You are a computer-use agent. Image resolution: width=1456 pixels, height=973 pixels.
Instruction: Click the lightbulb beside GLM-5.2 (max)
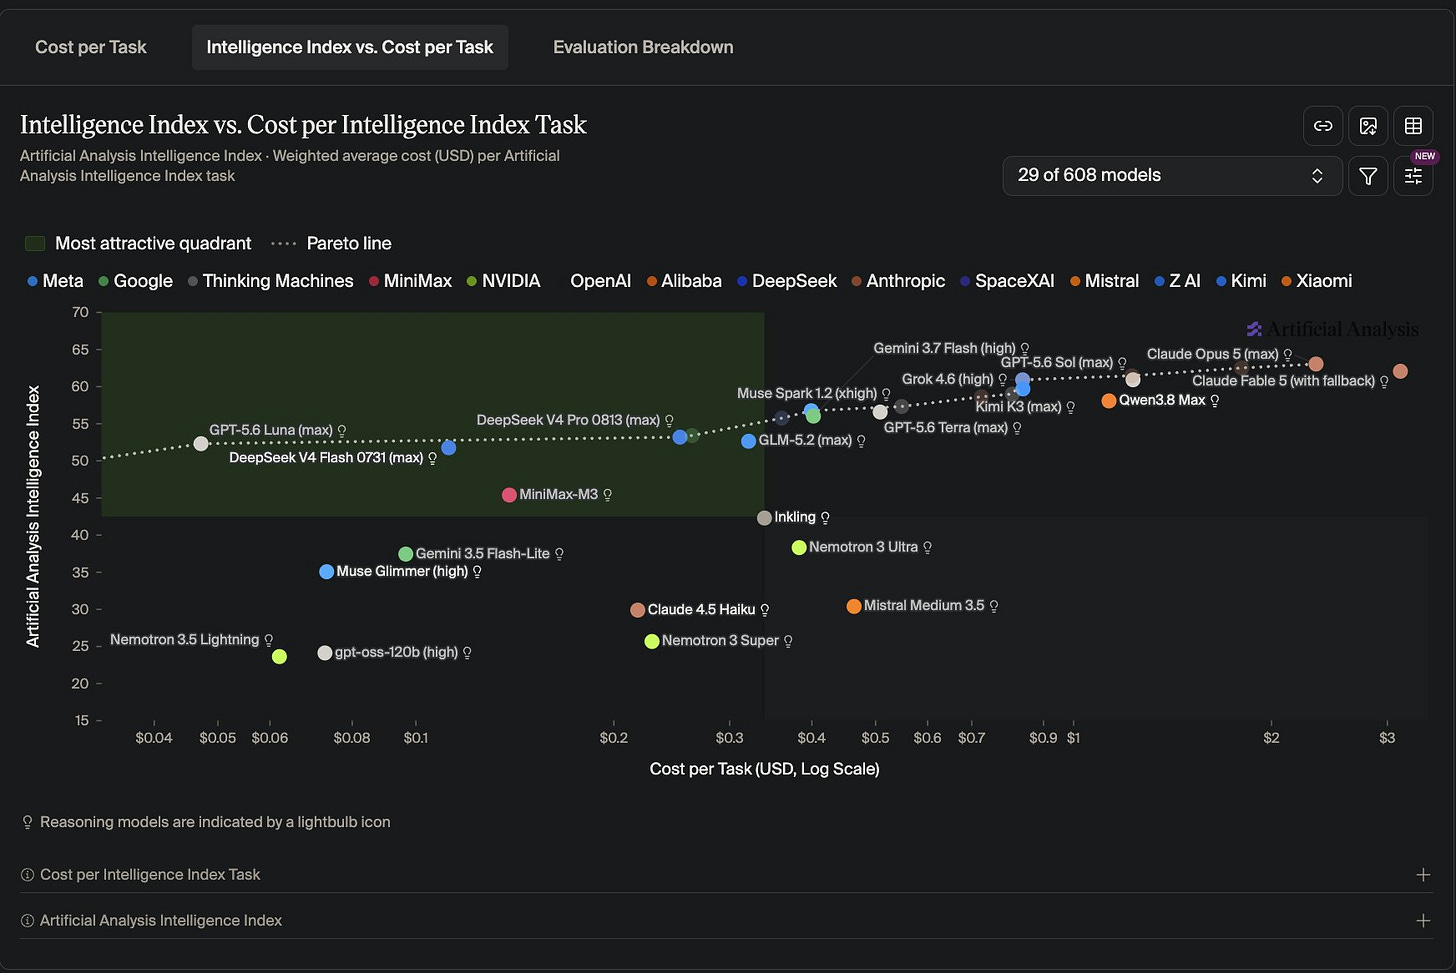tap(861, 441)
